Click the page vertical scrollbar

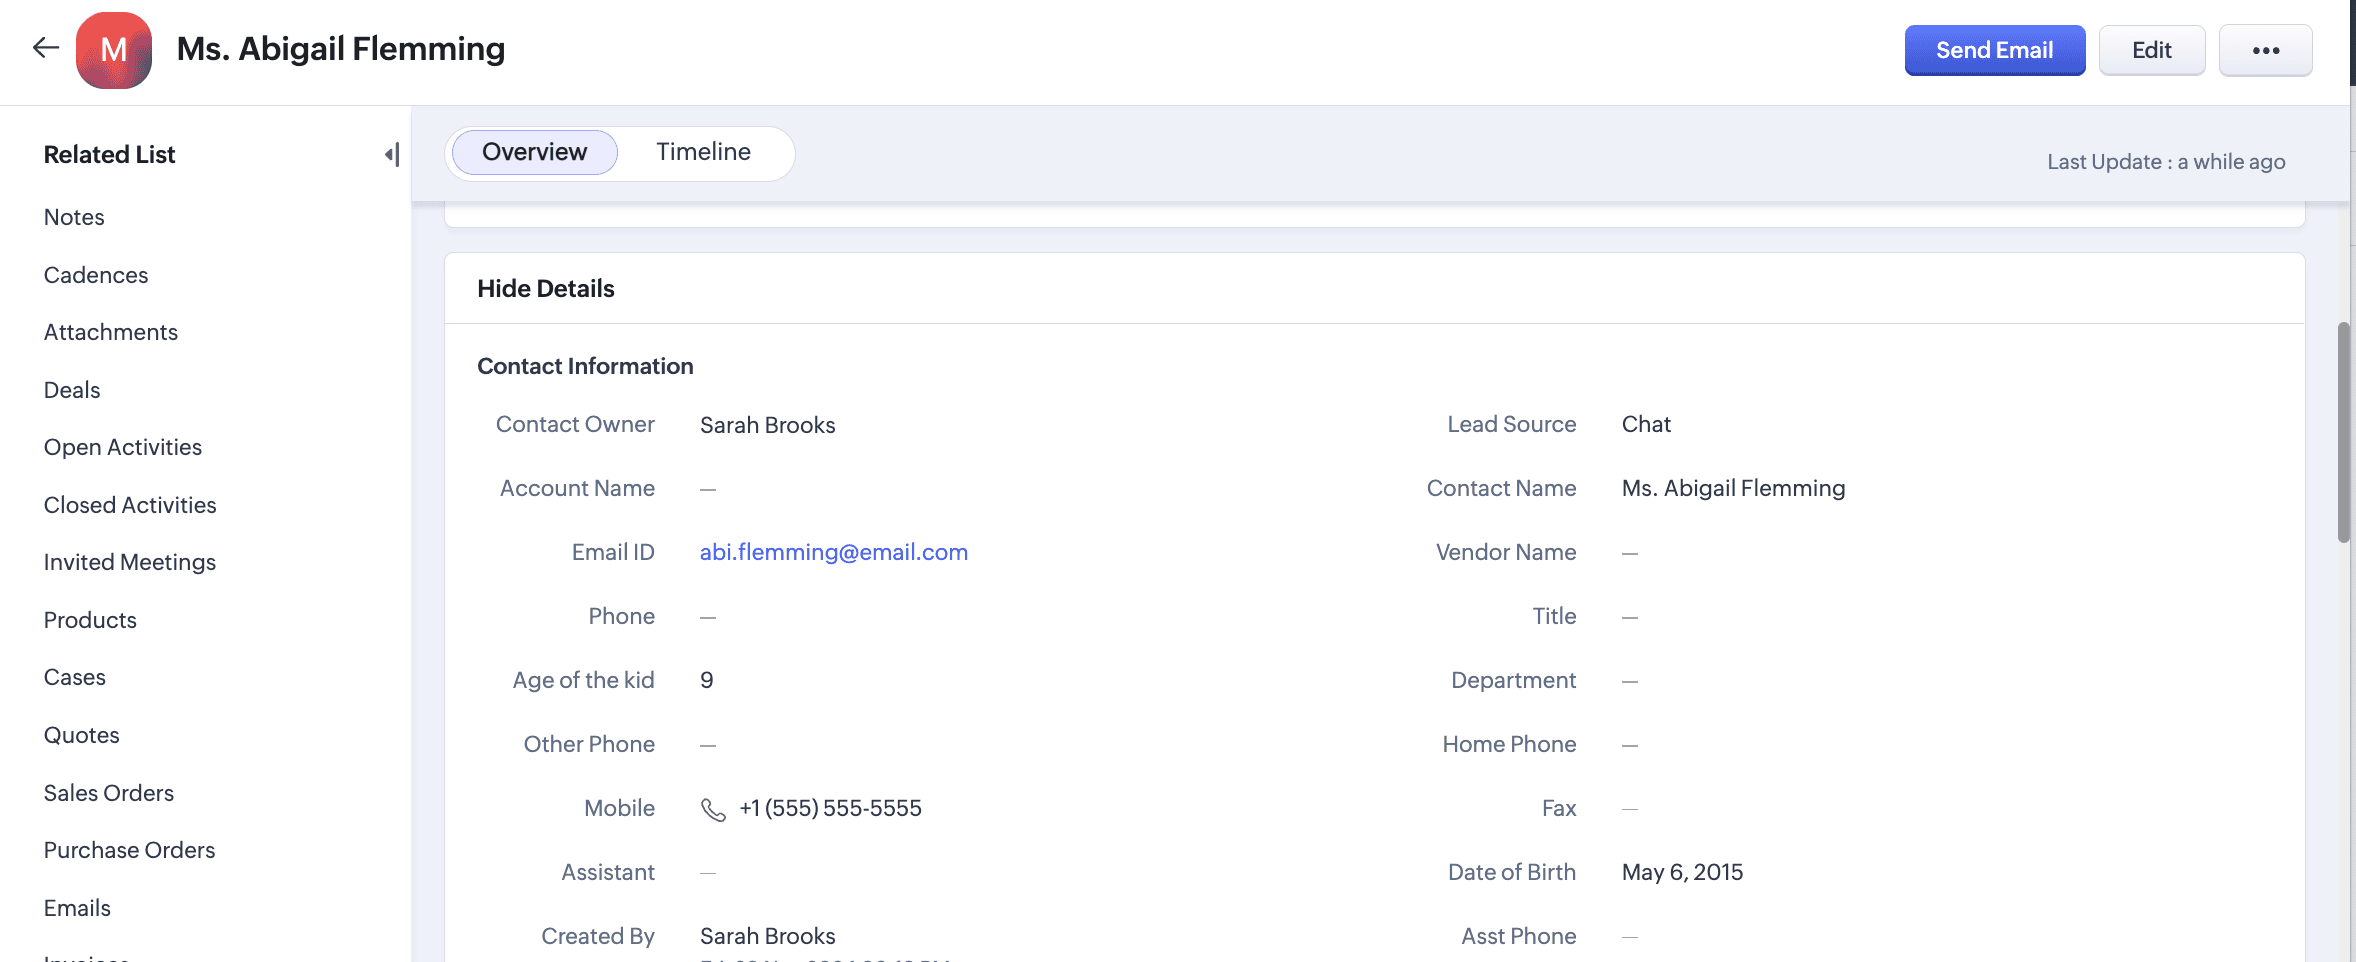coord(2343,432)
